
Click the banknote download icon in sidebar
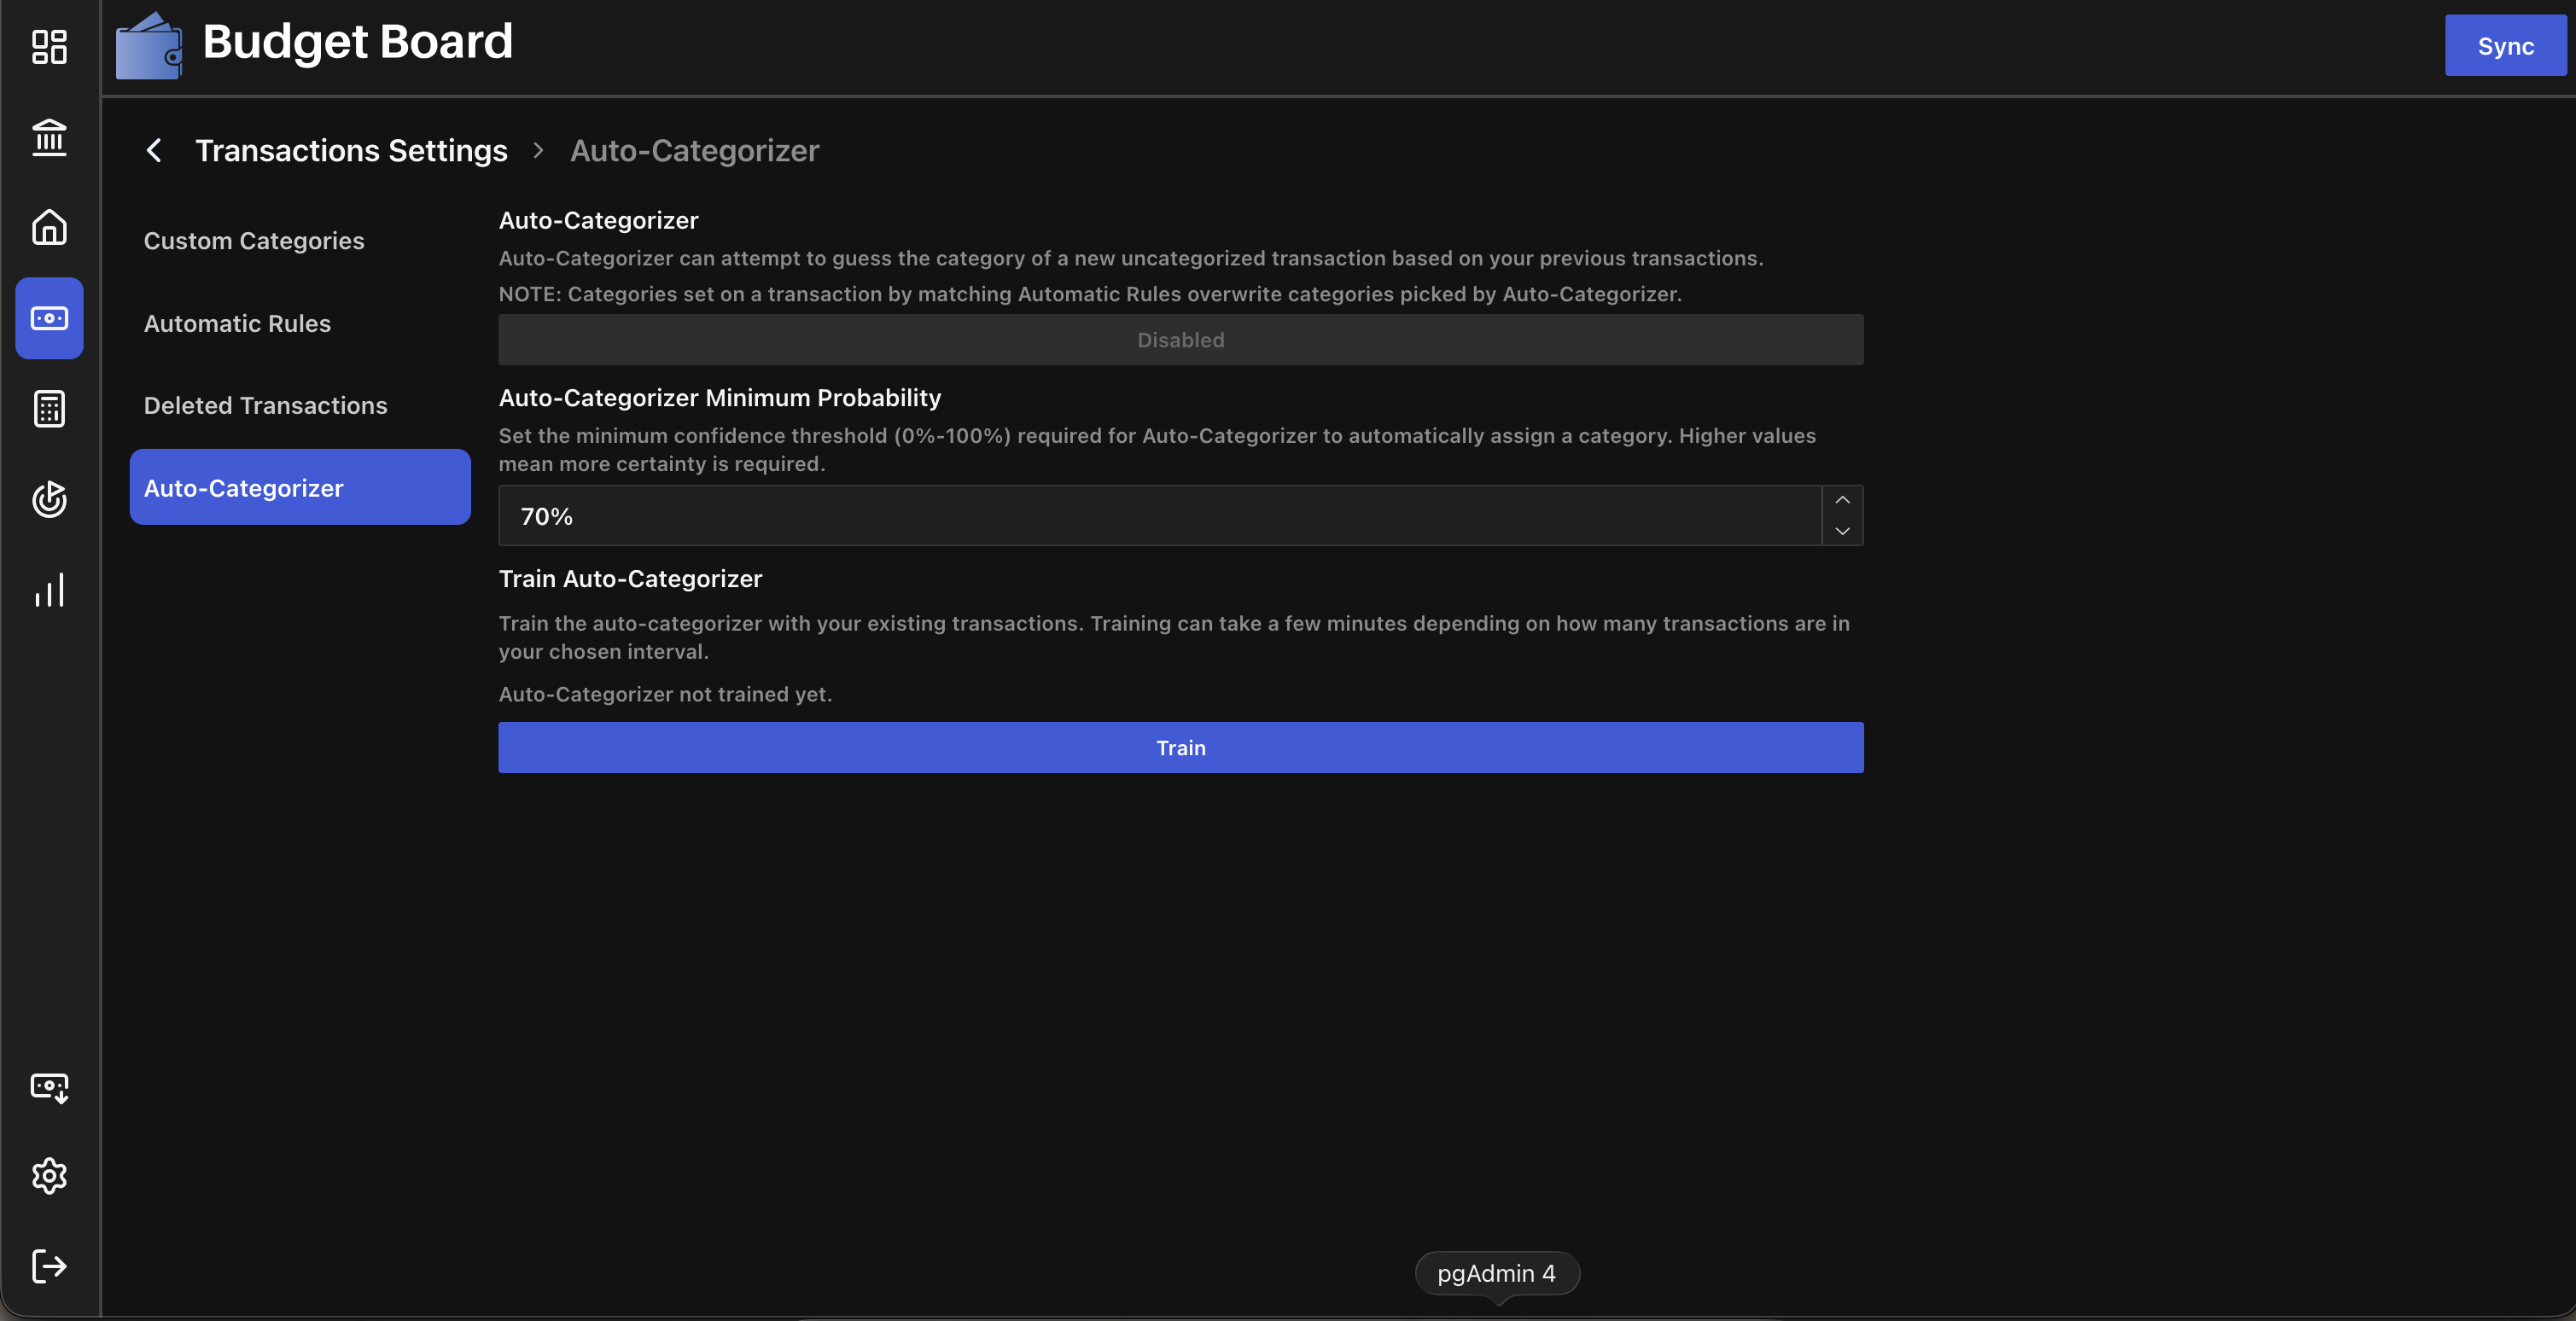(x=49, y=1087)
